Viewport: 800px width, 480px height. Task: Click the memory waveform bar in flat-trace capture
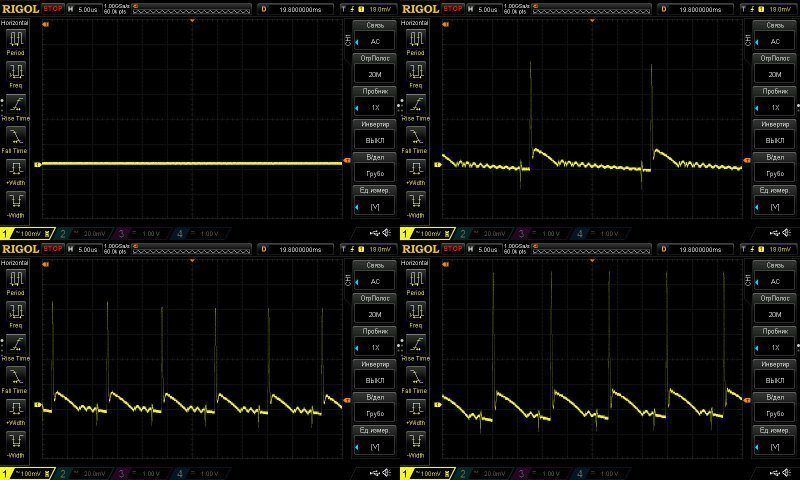tap(192, 9)
